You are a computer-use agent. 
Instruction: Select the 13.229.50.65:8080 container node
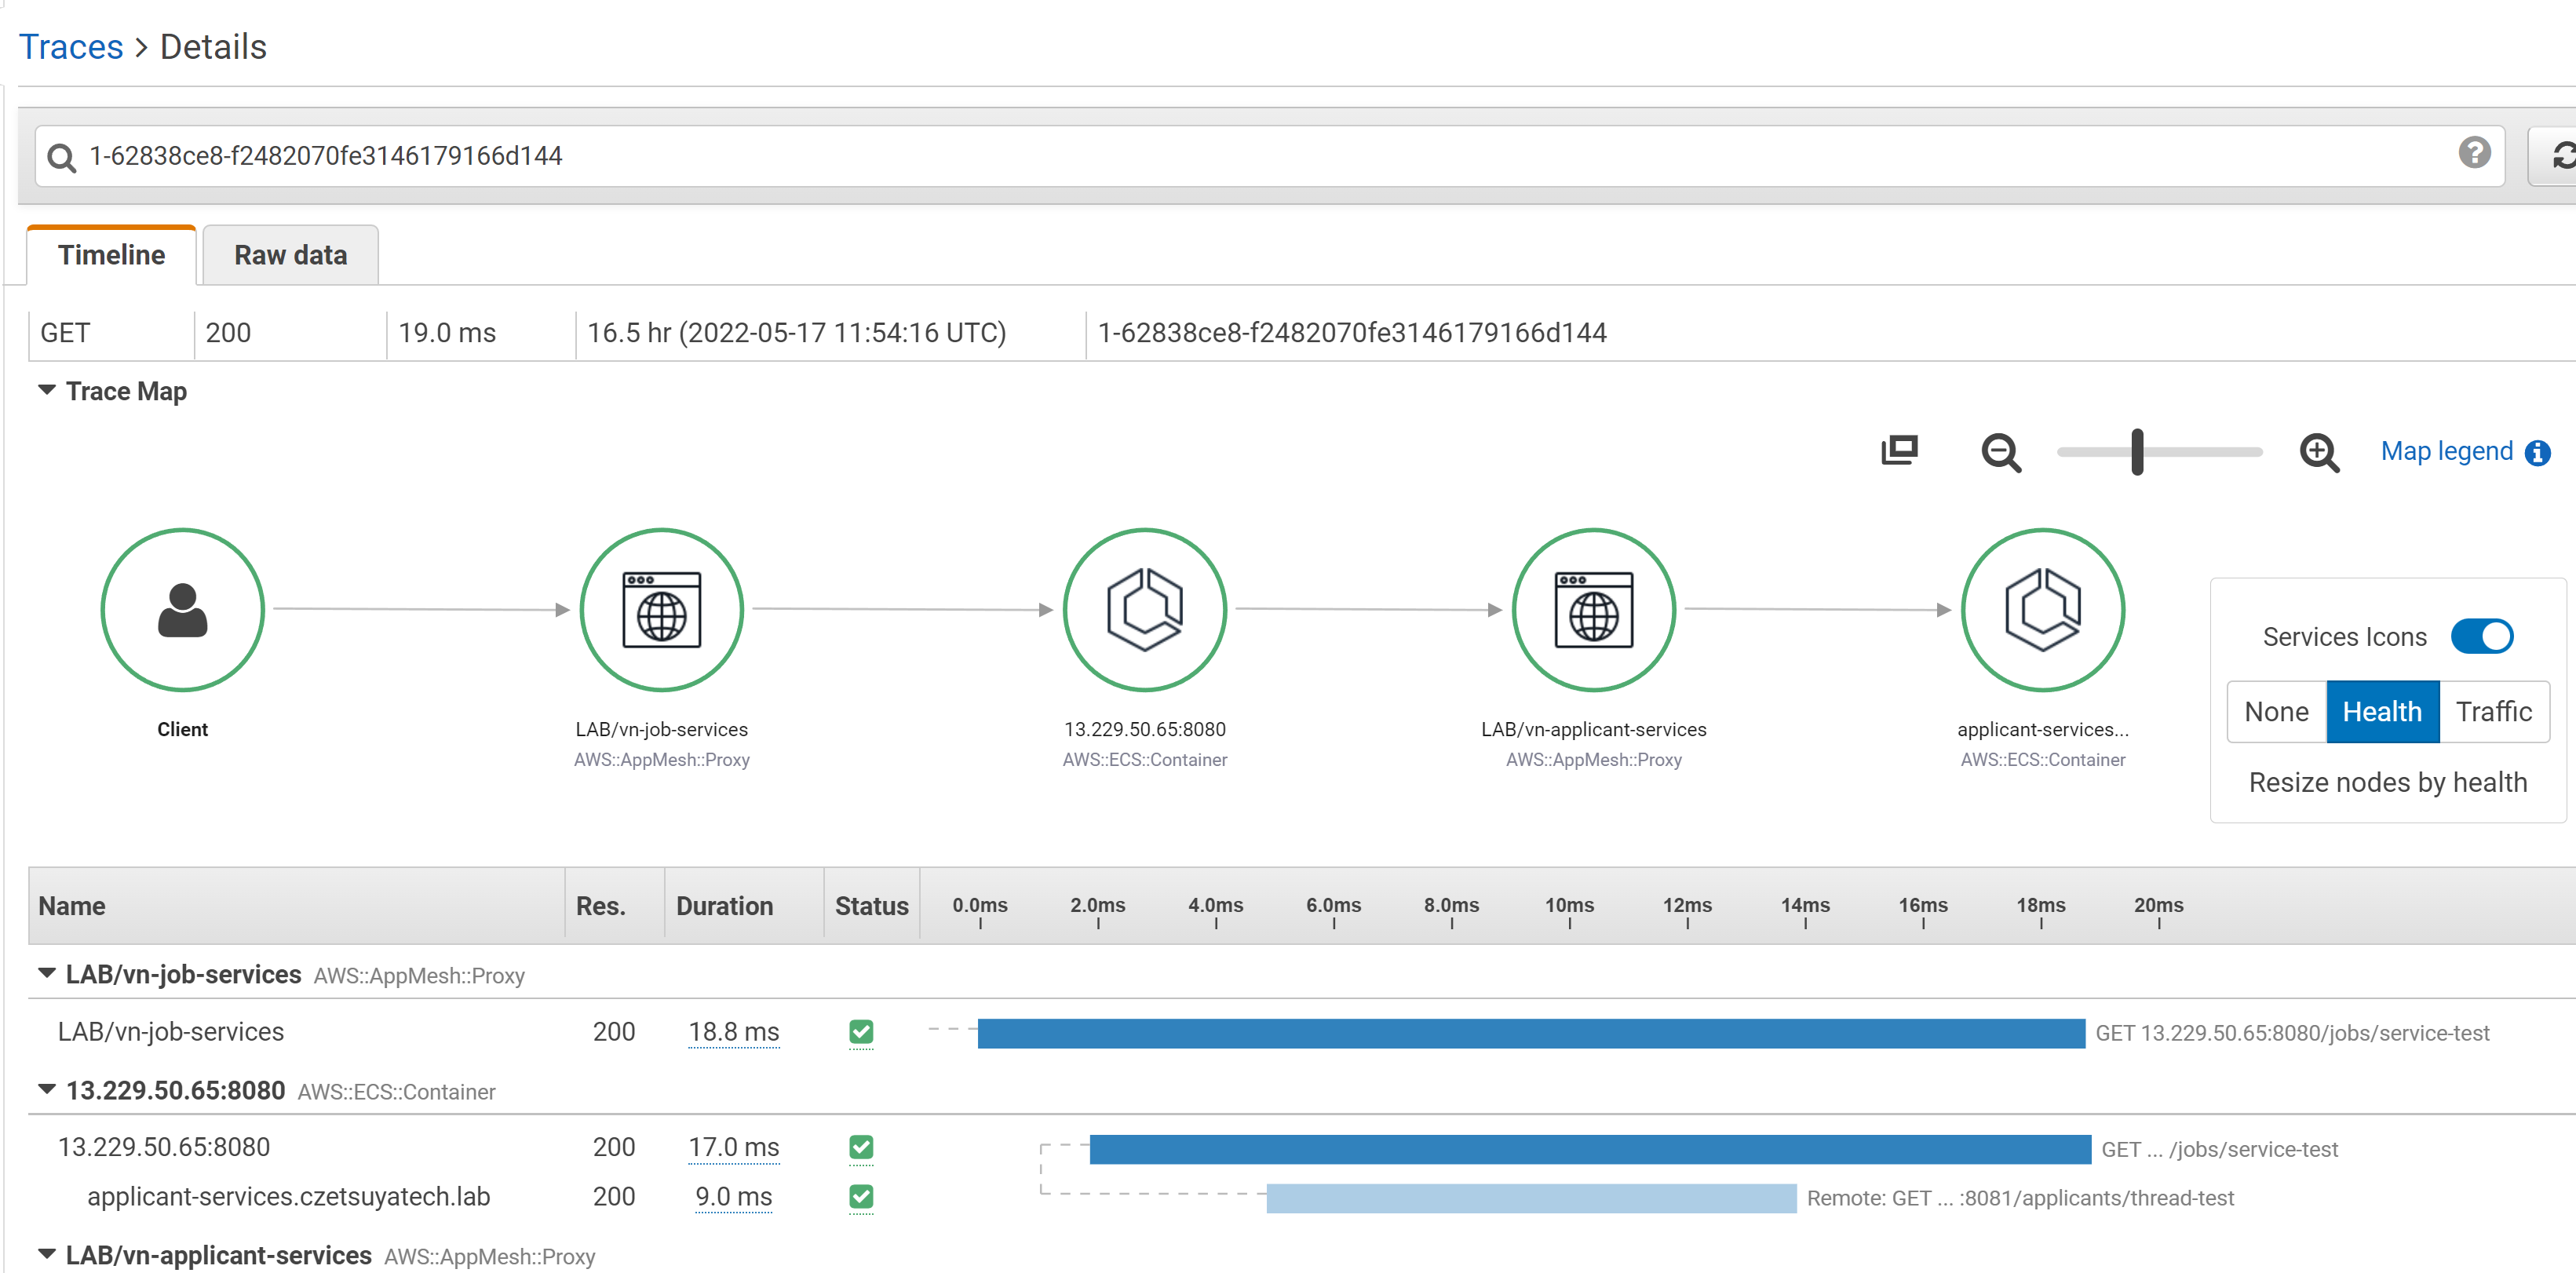click(x=1144, y=610)
